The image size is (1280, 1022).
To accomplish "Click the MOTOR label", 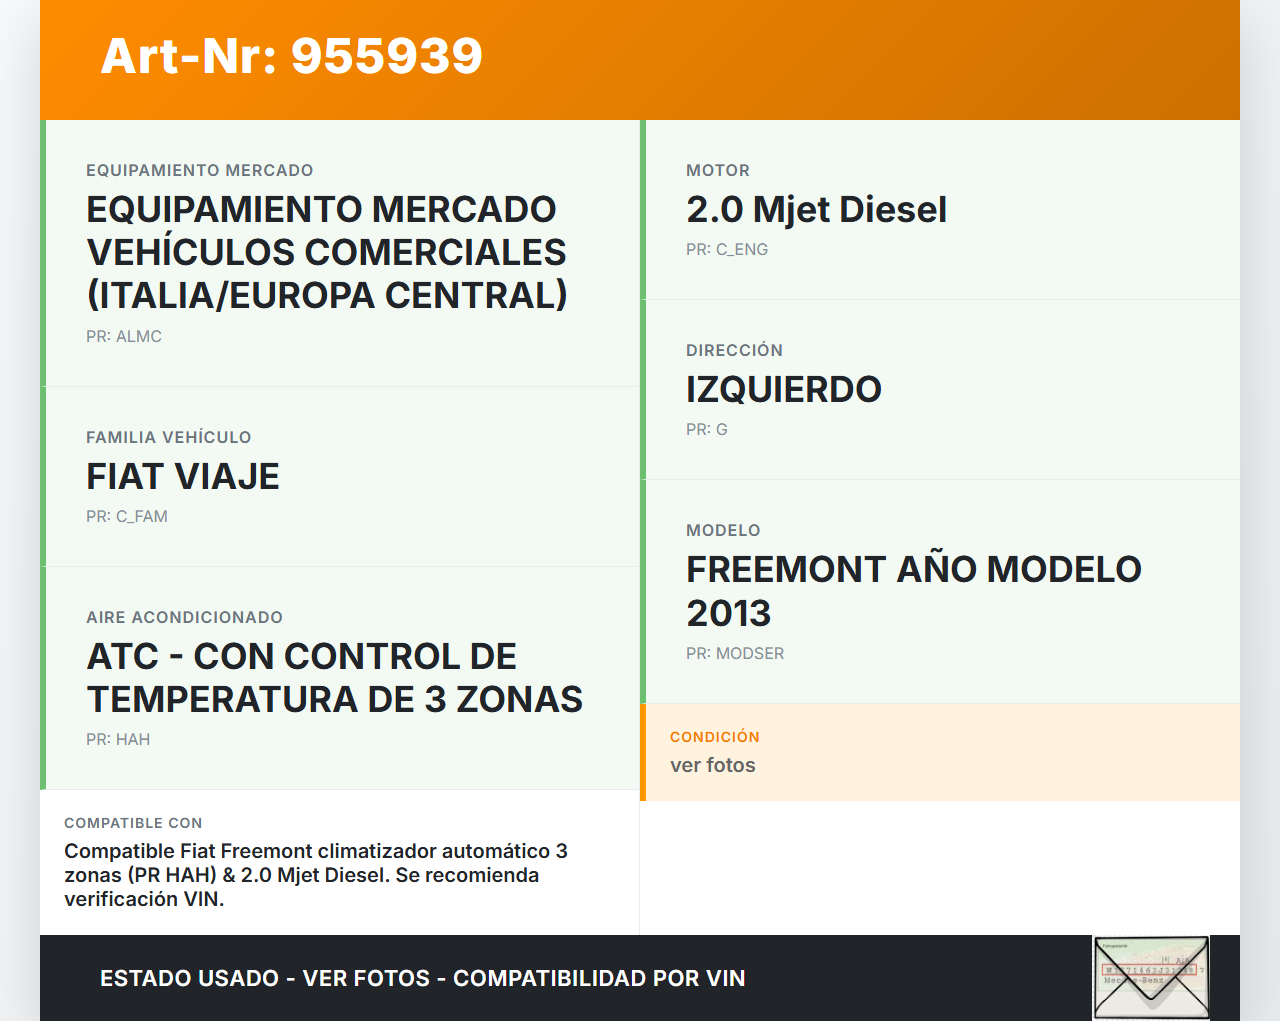I will click(718, 171).
